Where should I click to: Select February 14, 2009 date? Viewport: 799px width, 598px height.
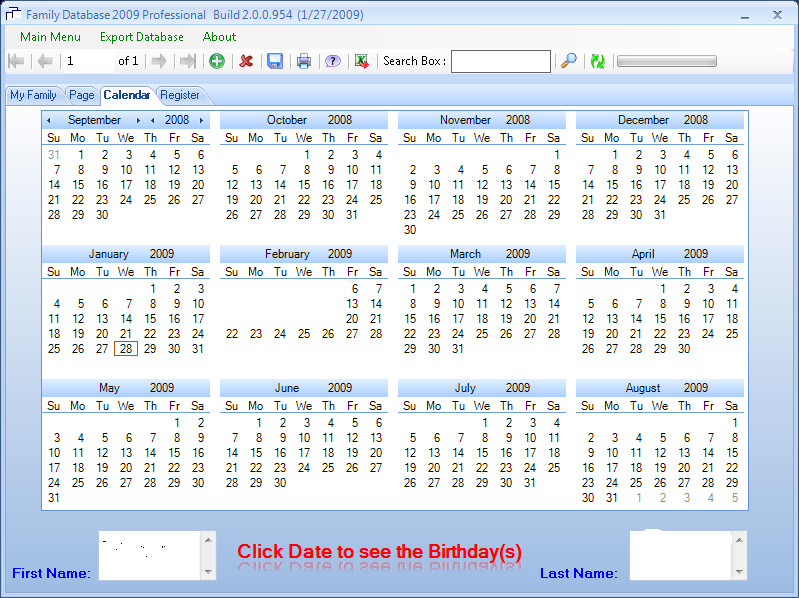[x=376, y=304]
